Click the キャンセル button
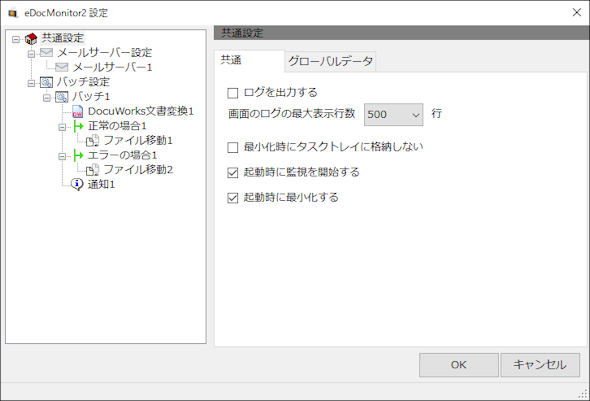Viewport: 590px width, 401px height. (x=540, y=365)
